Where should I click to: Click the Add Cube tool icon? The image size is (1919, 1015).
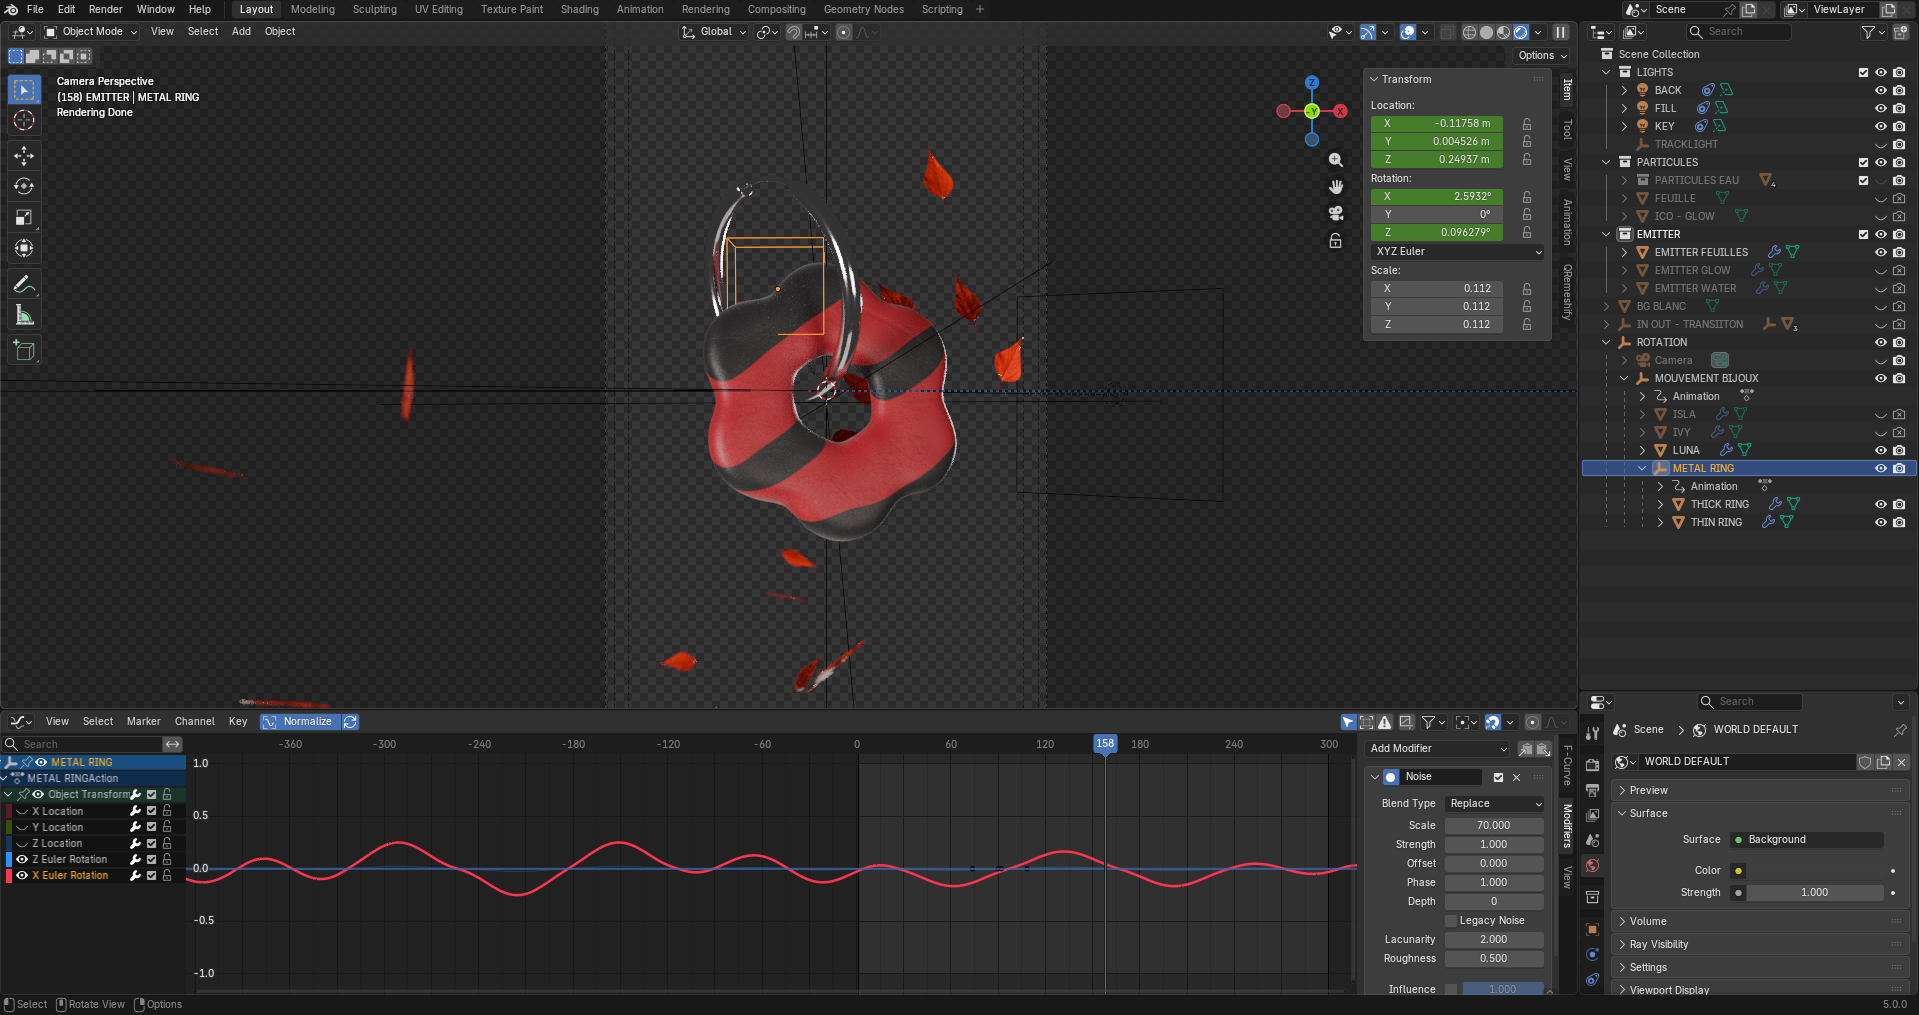click(x=24, y=350)
